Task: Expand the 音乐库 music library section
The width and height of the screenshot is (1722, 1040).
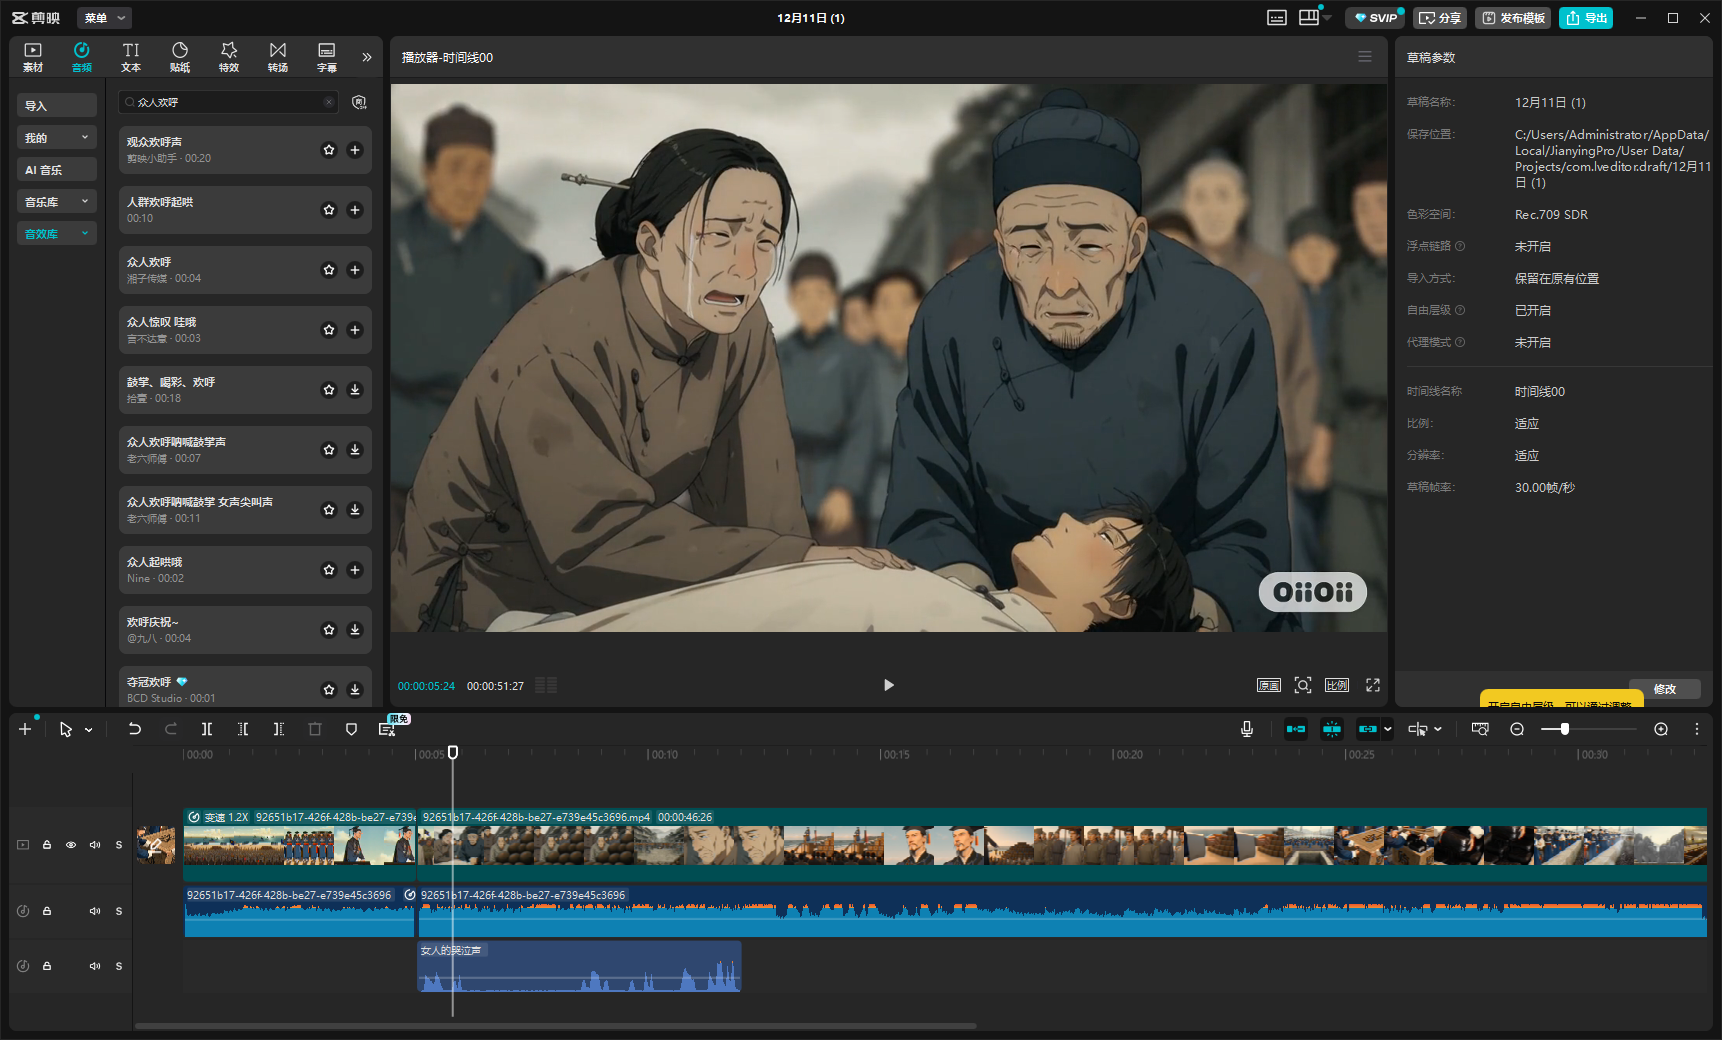Action: point(57,202)
